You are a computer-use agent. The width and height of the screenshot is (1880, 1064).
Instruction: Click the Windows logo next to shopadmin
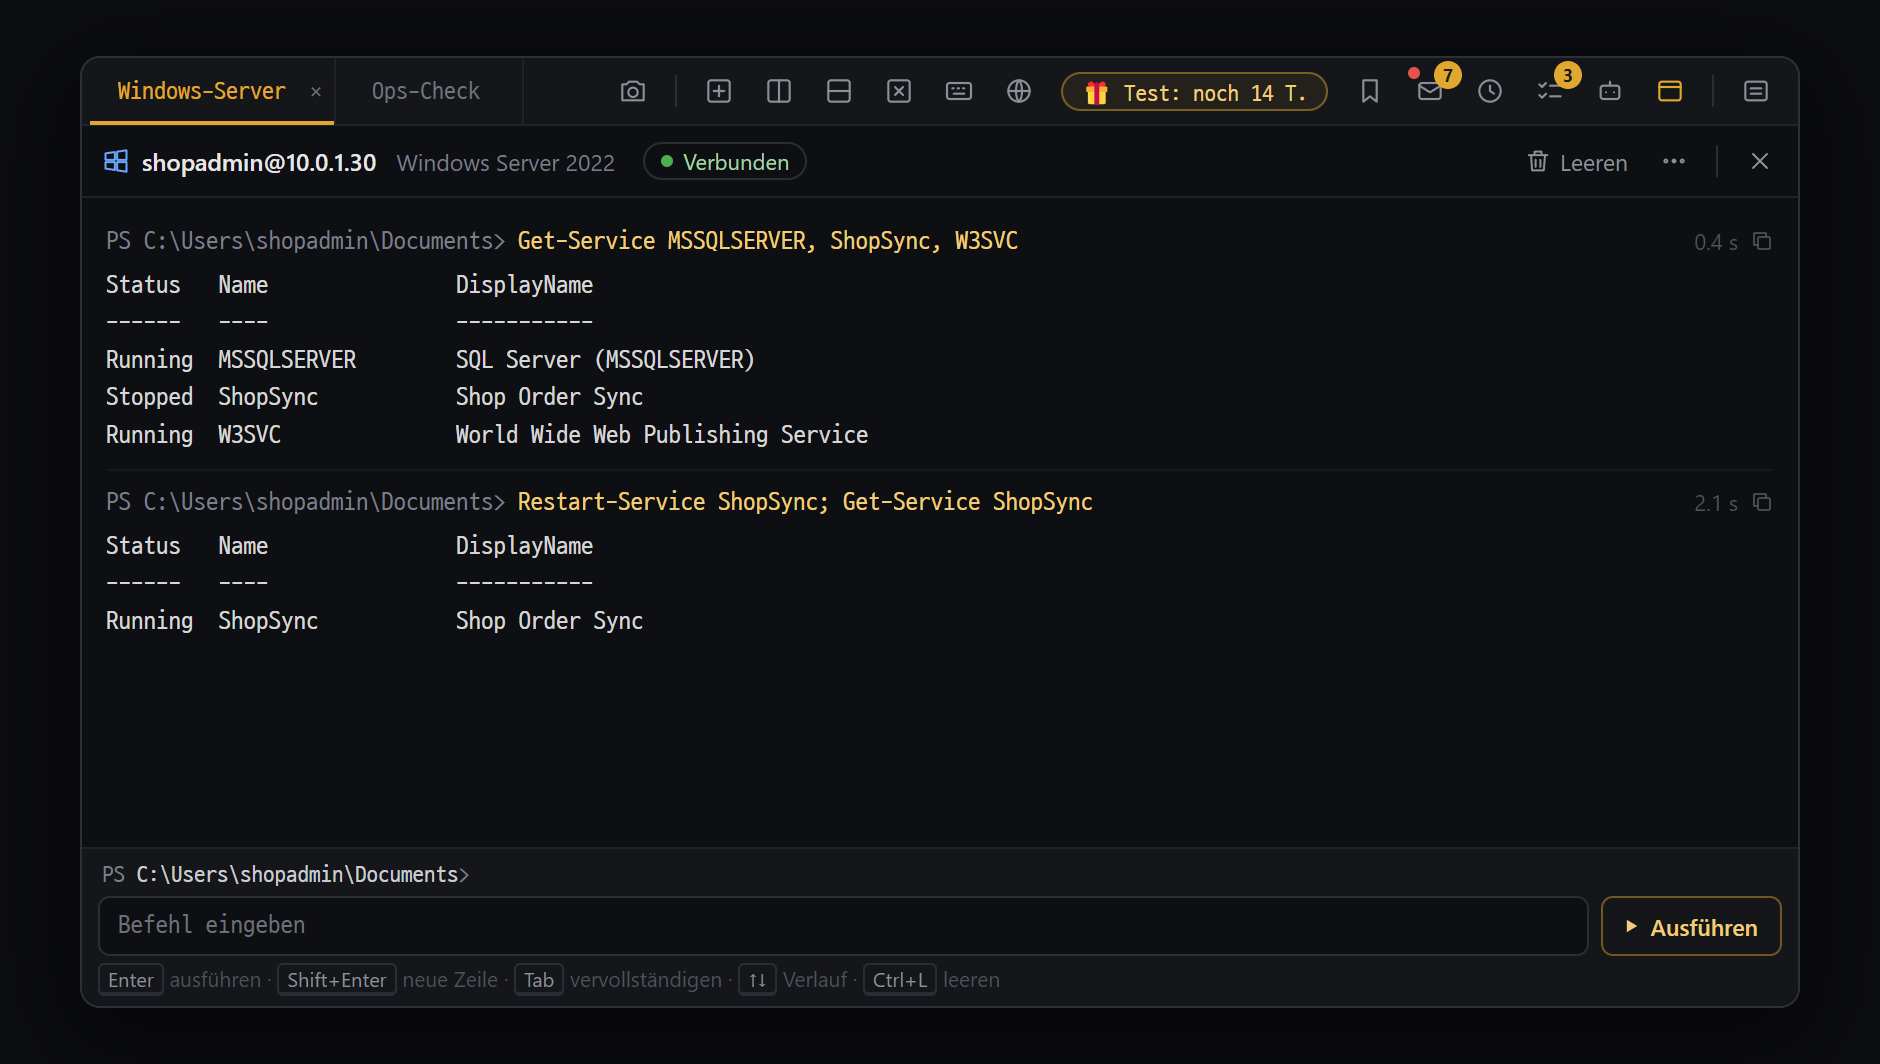116,162
